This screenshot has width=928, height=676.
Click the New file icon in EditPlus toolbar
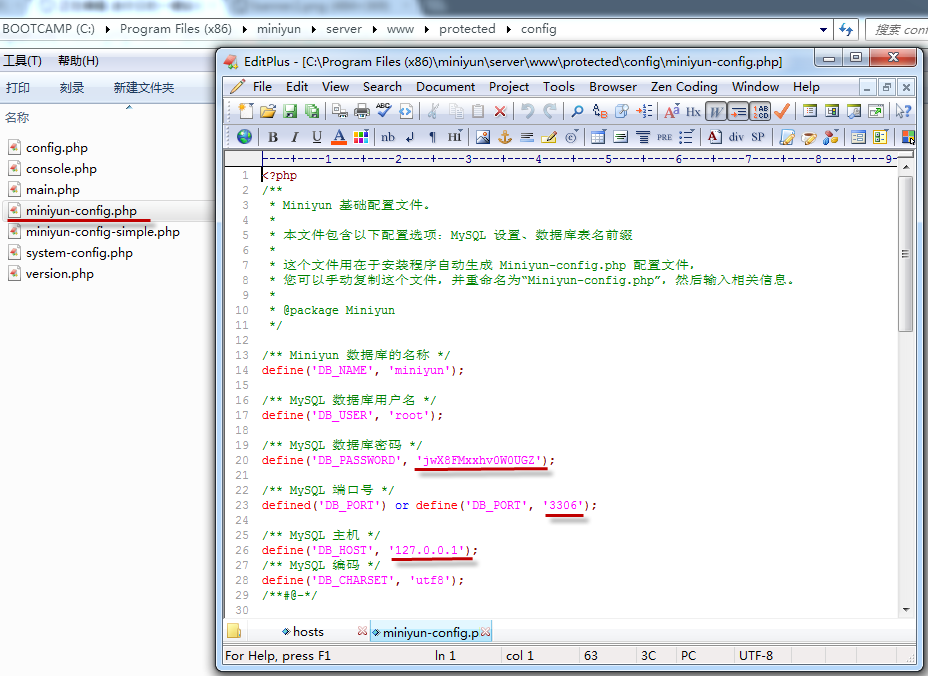(246, 111)
